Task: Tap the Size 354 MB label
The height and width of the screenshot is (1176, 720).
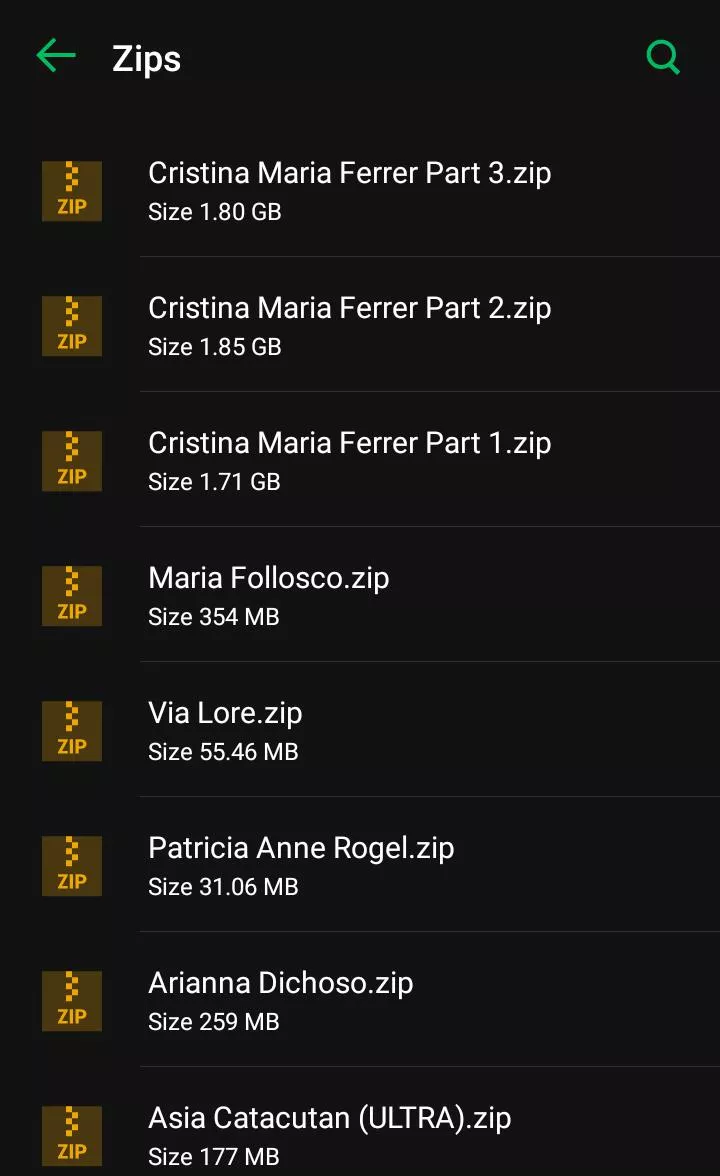Action: 213,617
